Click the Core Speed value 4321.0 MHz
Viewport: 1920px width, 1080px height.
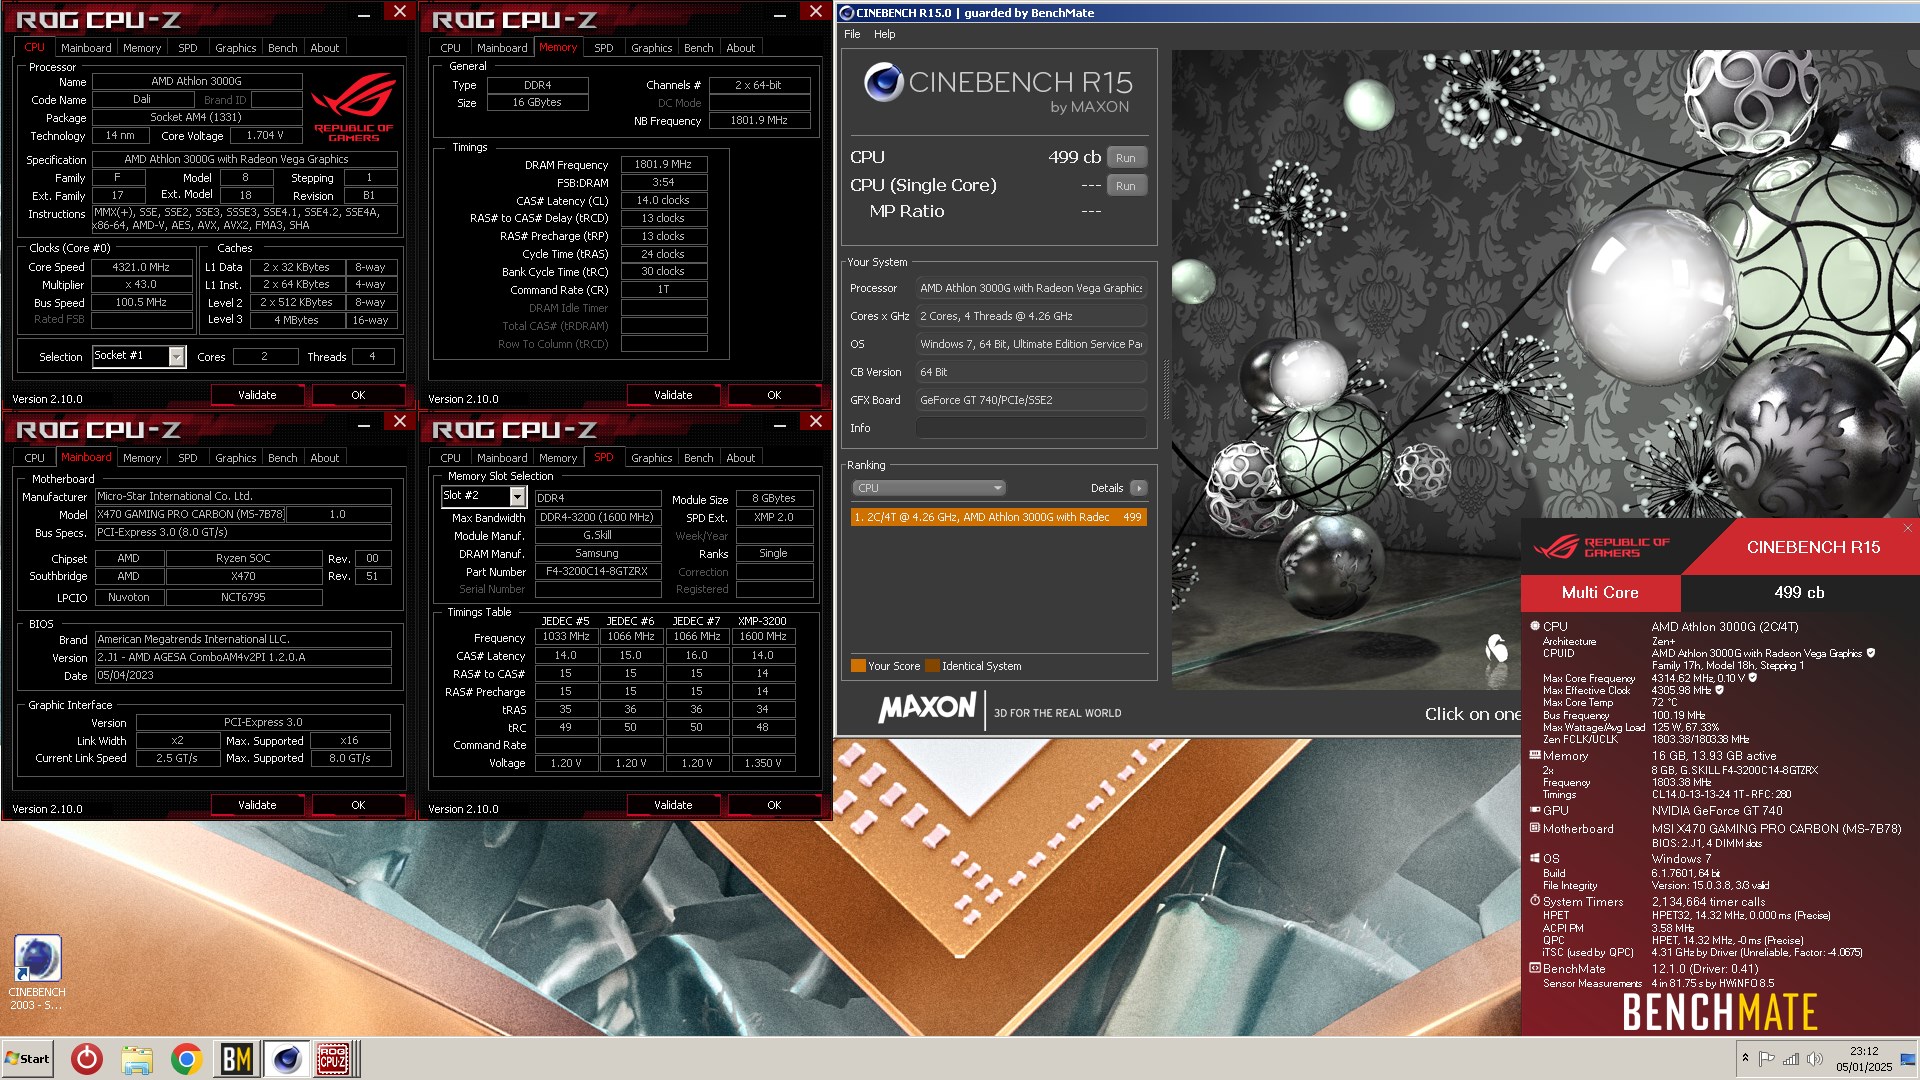coord(141,267)
